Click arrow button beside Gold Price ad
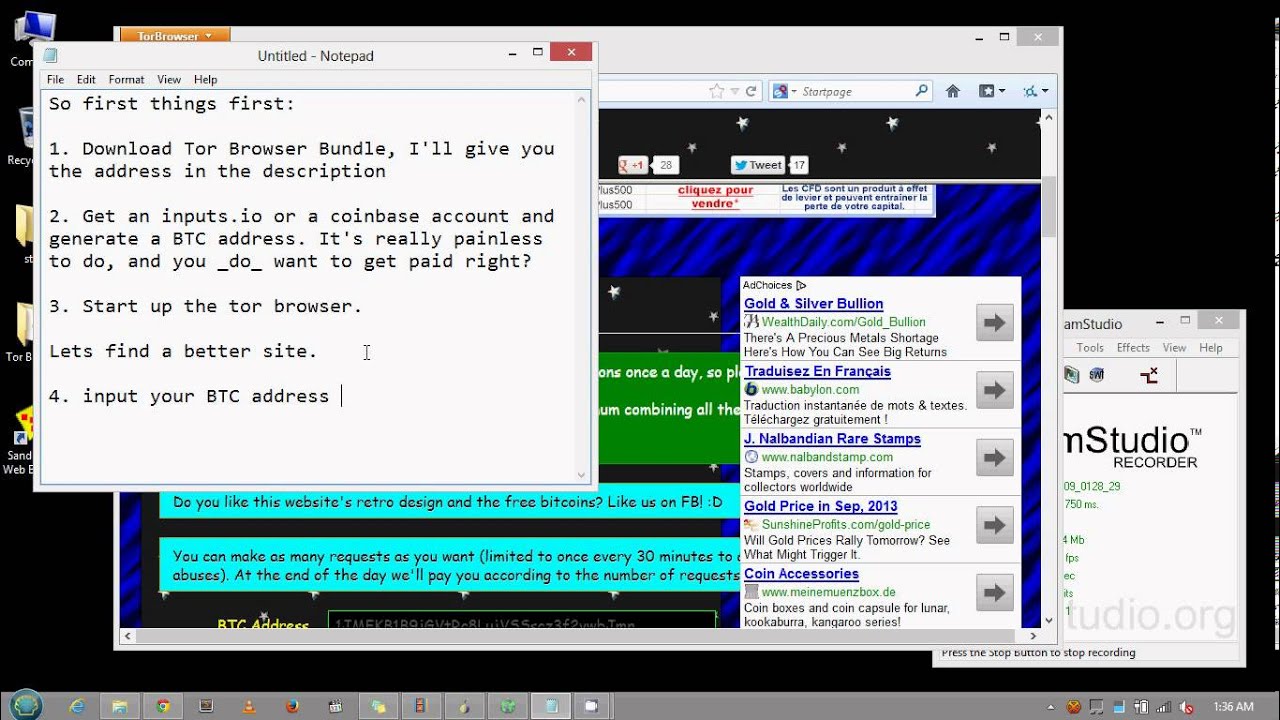The image size is (1280, 720). [995, 525]
